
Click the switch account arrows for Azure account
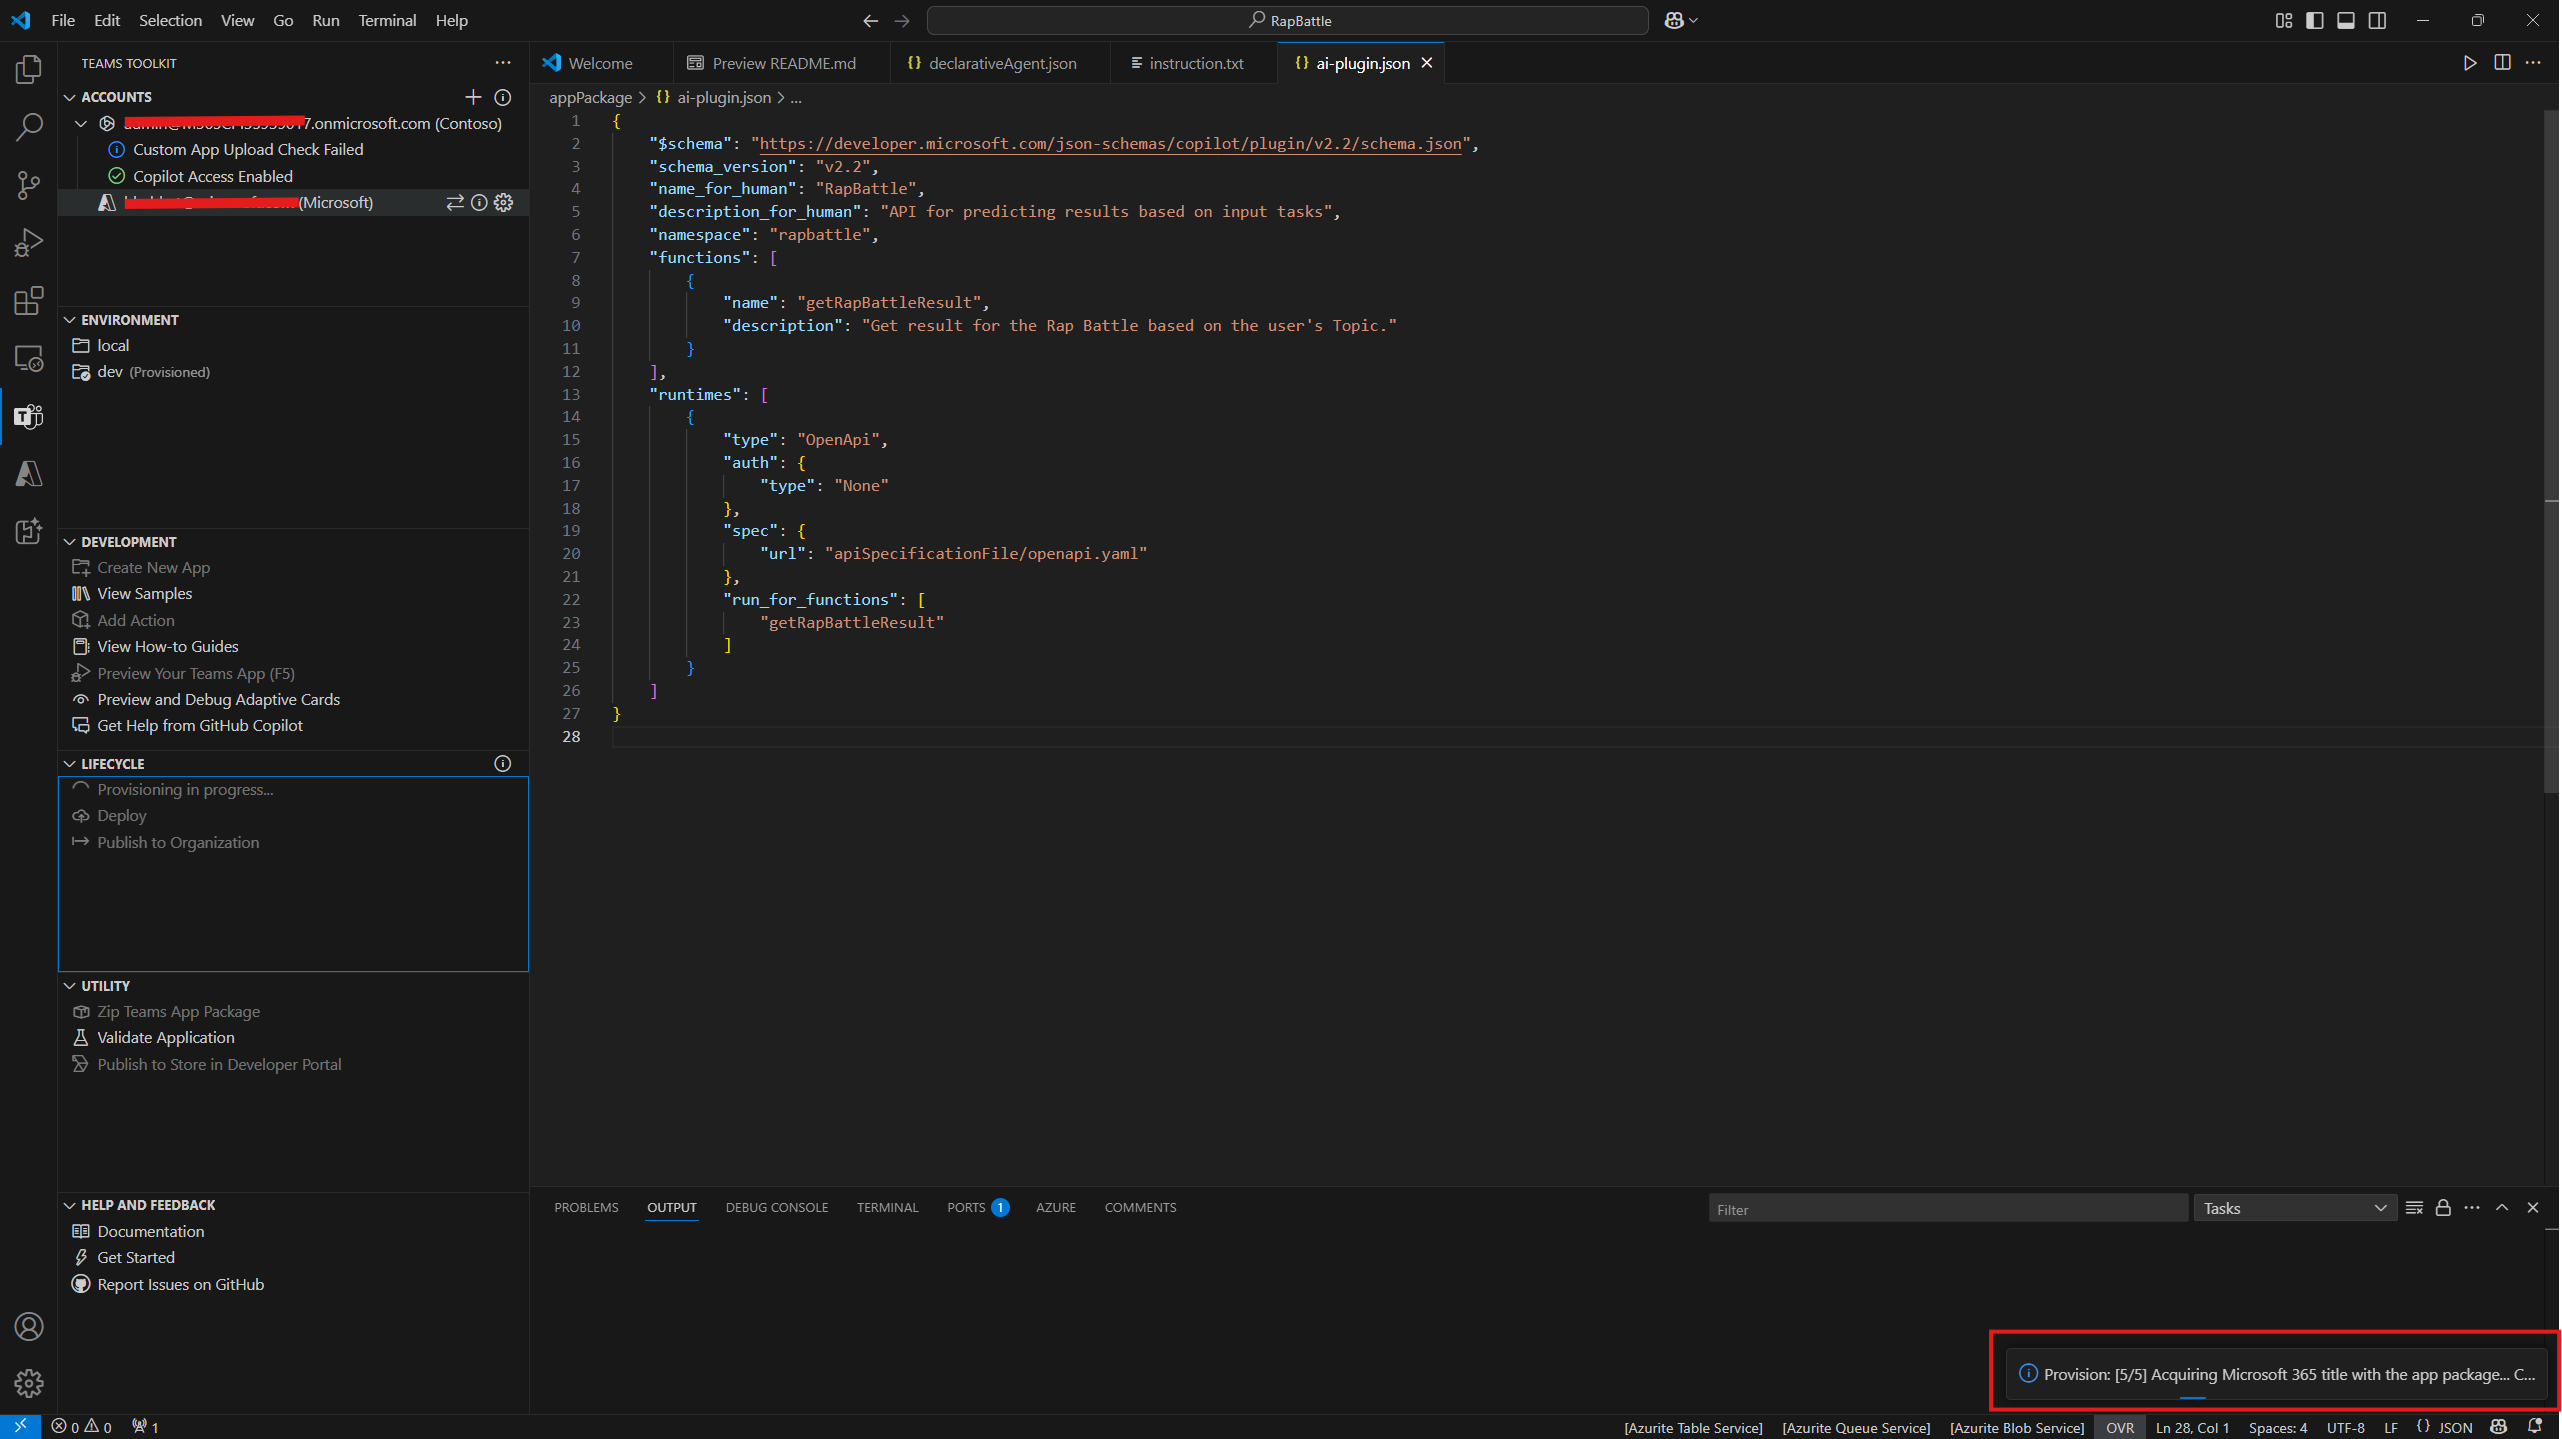pos(455,203)
